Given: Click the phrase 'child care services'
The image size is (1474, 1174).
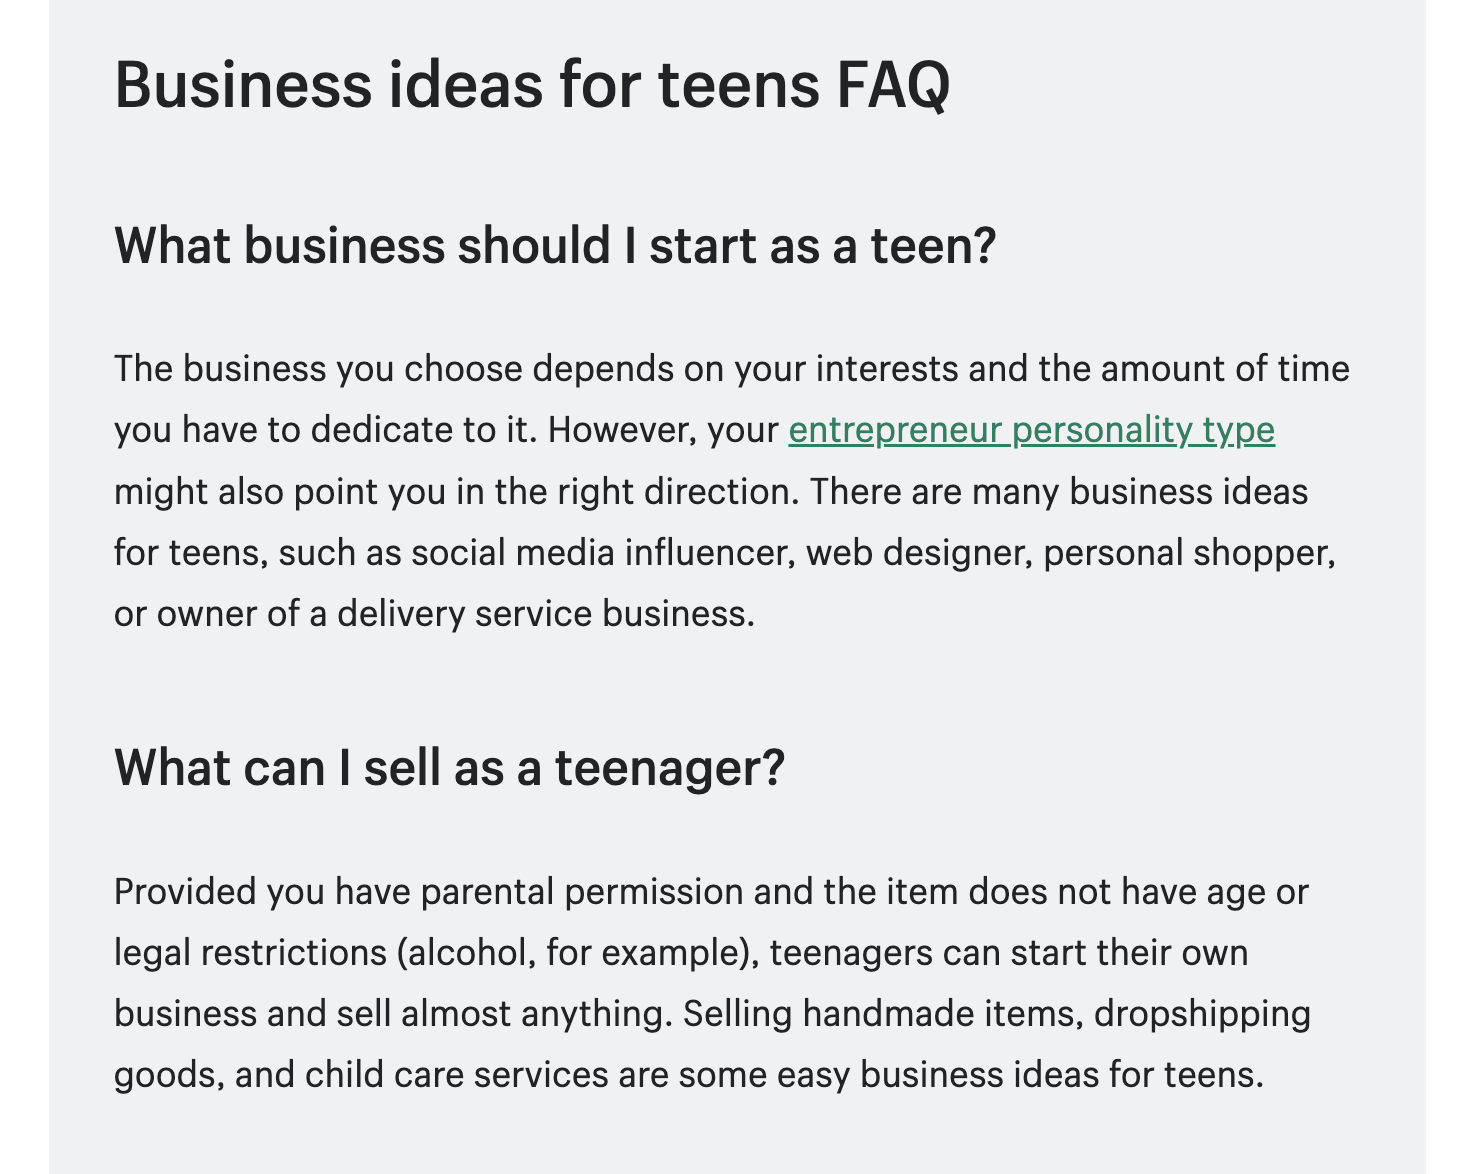Looking at the screenshot, I should click(457, 1075).
